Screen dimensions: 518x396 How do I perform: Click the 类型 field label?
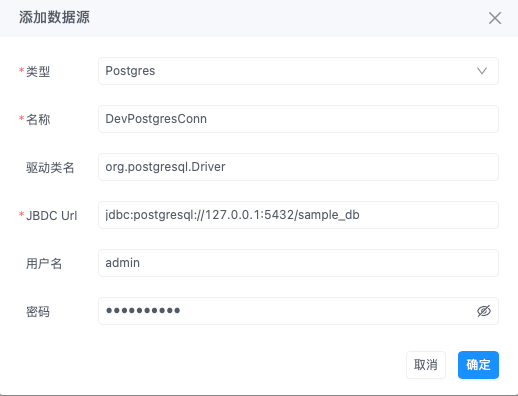point(38,72)
